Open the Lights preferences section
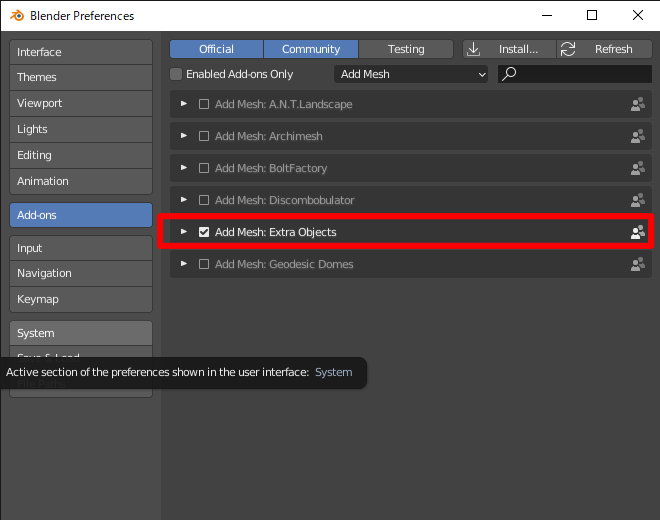Image resolution: width=660 pixels, height=520 pixels. (81, 129)
